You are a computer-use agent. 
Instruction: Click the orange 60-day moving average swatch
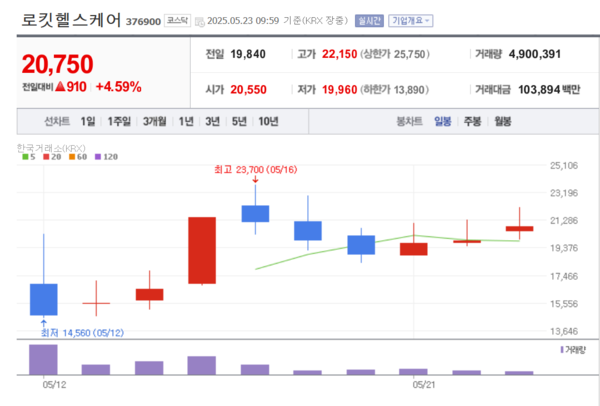pyautogui.click(x=72, y=157)
